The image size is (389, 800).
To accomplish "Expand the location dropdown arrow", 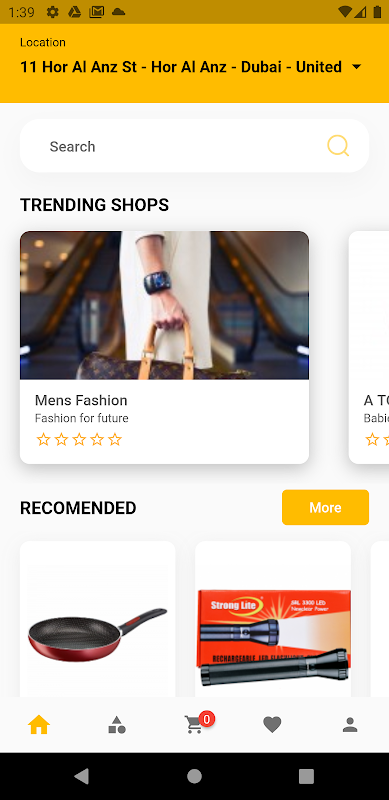I will pyautogui.click(x=357, y=67).
